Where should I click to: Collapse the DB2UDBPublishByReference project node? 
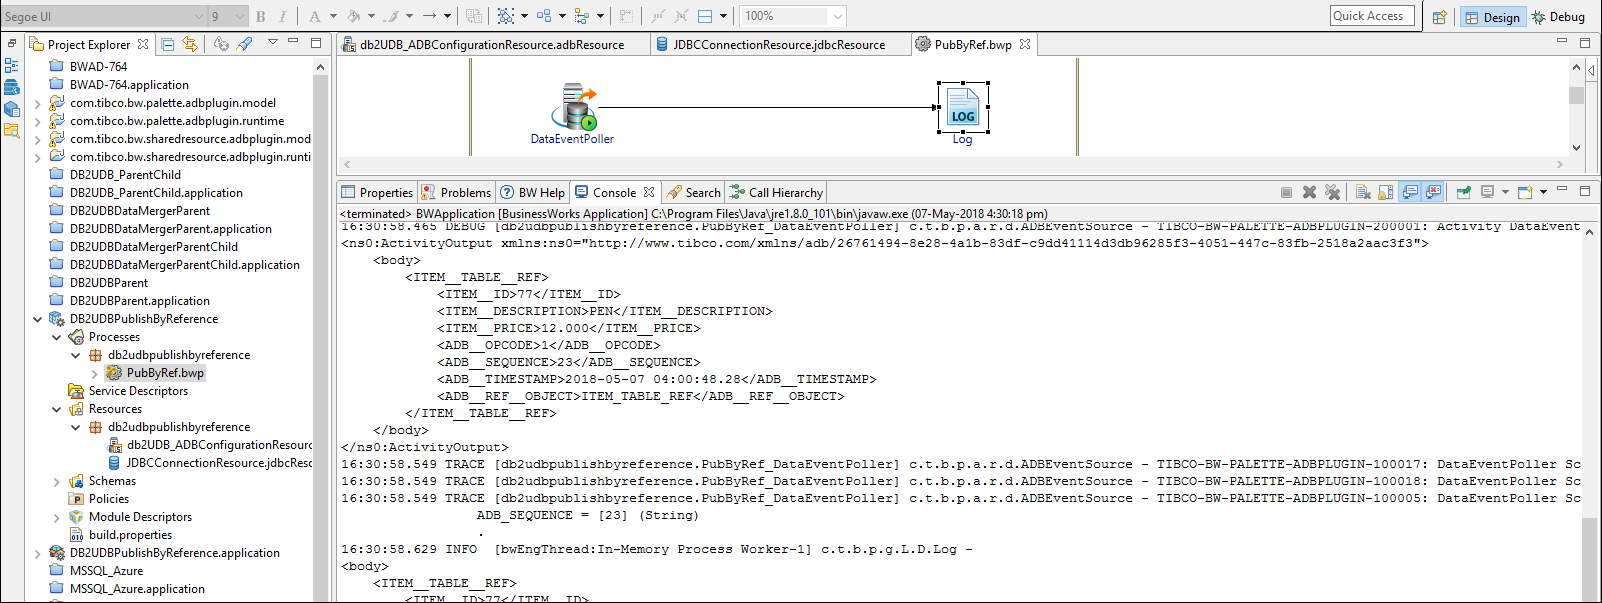click(x=37, y=319)
